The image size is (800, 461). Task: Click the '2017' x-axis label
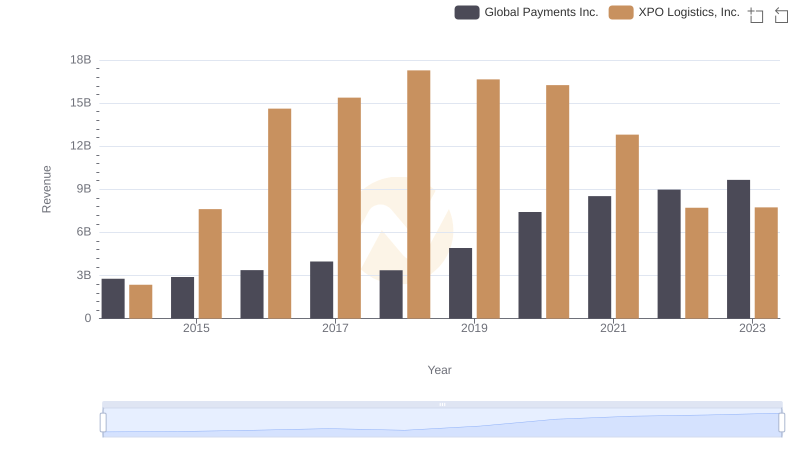pyautogui.click(x=335, y=328)
